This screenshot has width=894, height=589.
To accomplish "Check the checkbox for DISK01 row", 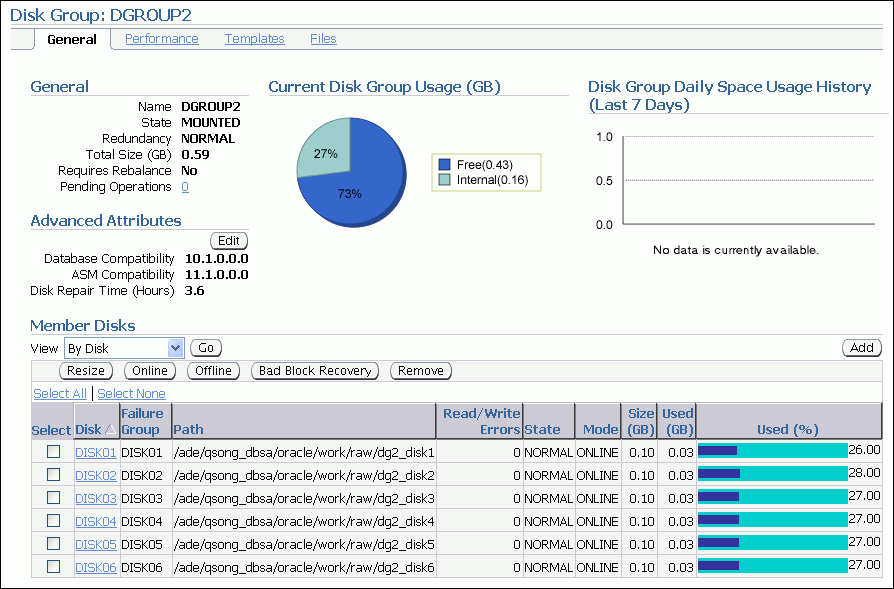I will (54, 451).
